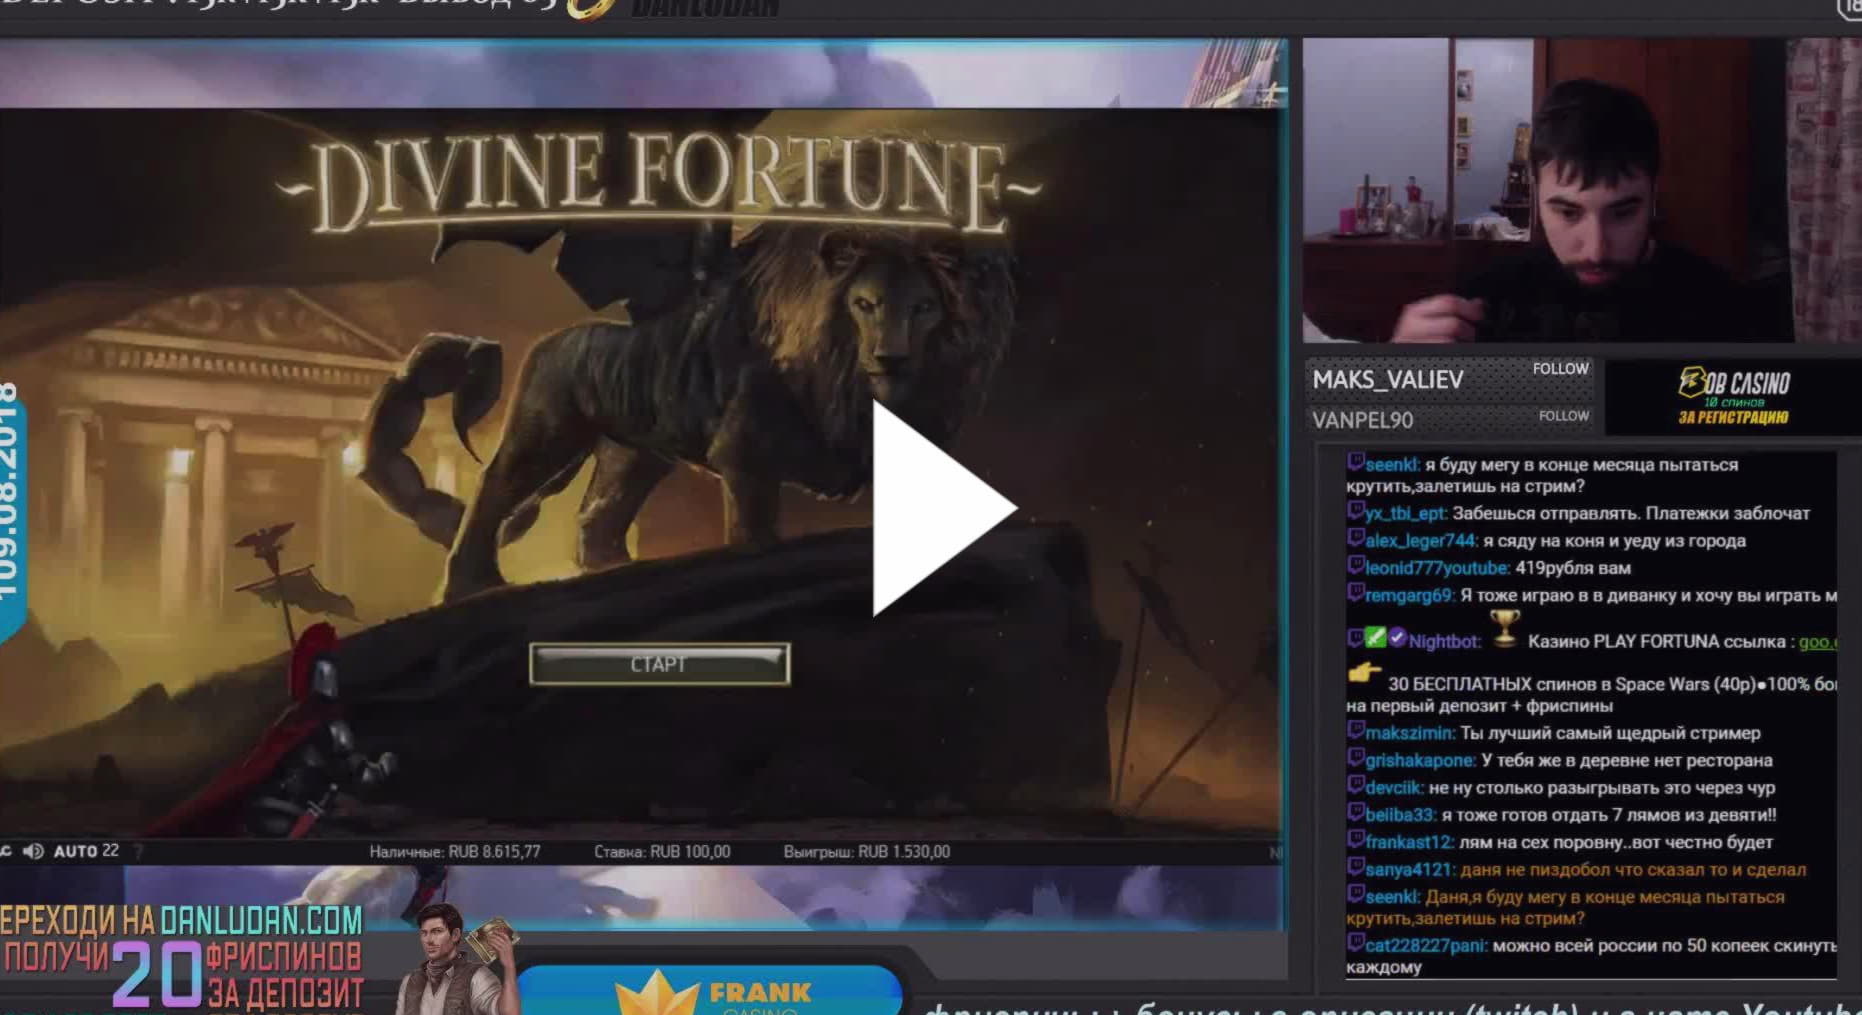
Task: Open the Bob Casino banner
Action: point(1733,397)
